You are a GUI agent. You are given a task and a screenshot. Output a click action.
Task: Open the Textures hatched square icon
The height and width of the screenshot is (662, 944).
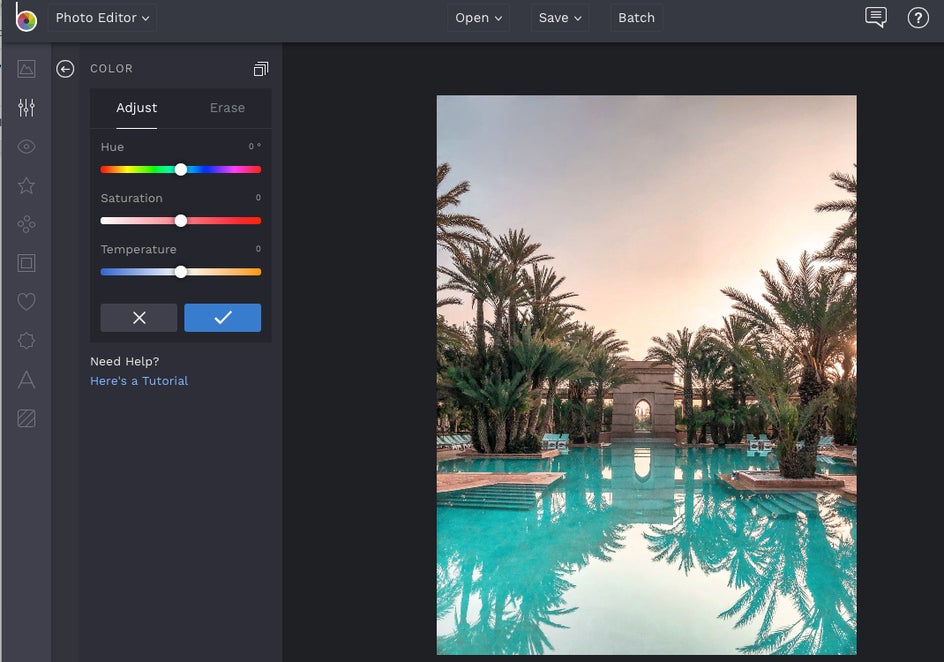coord(26,418)
